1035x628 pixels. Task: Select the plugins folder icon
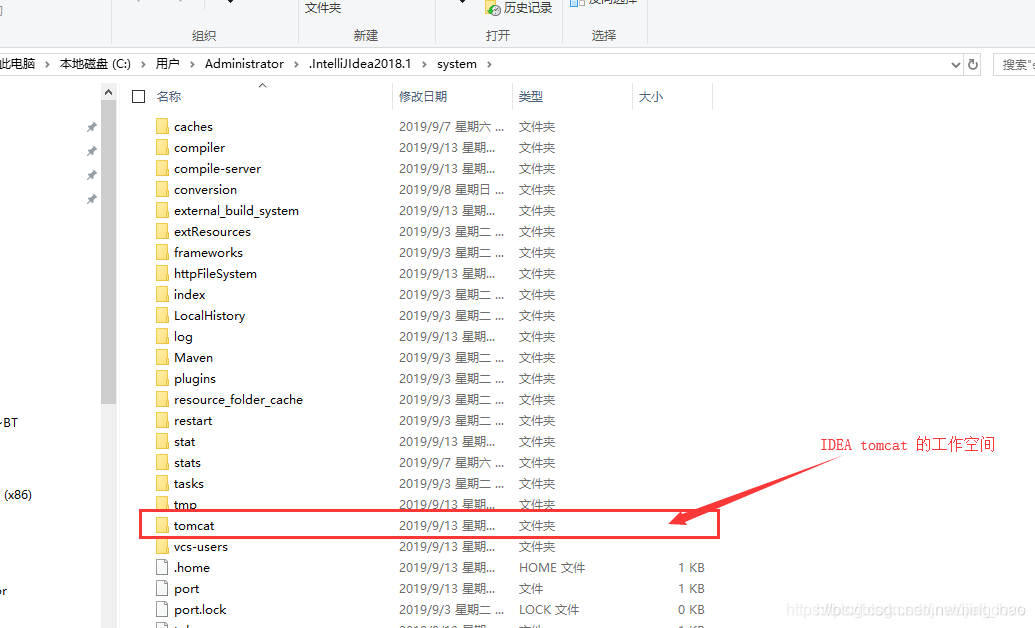click(x=162, y=378)
